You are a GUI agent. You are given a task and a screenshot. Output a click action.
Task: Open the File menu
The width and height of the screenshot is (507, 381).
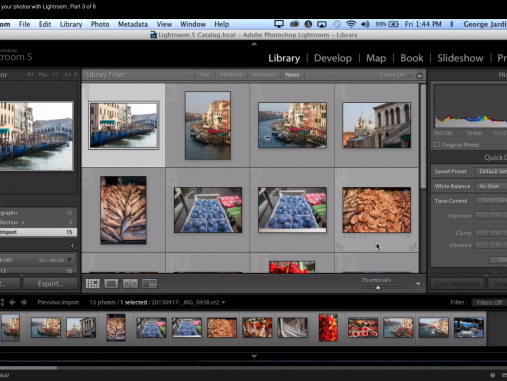coord(24,24)
